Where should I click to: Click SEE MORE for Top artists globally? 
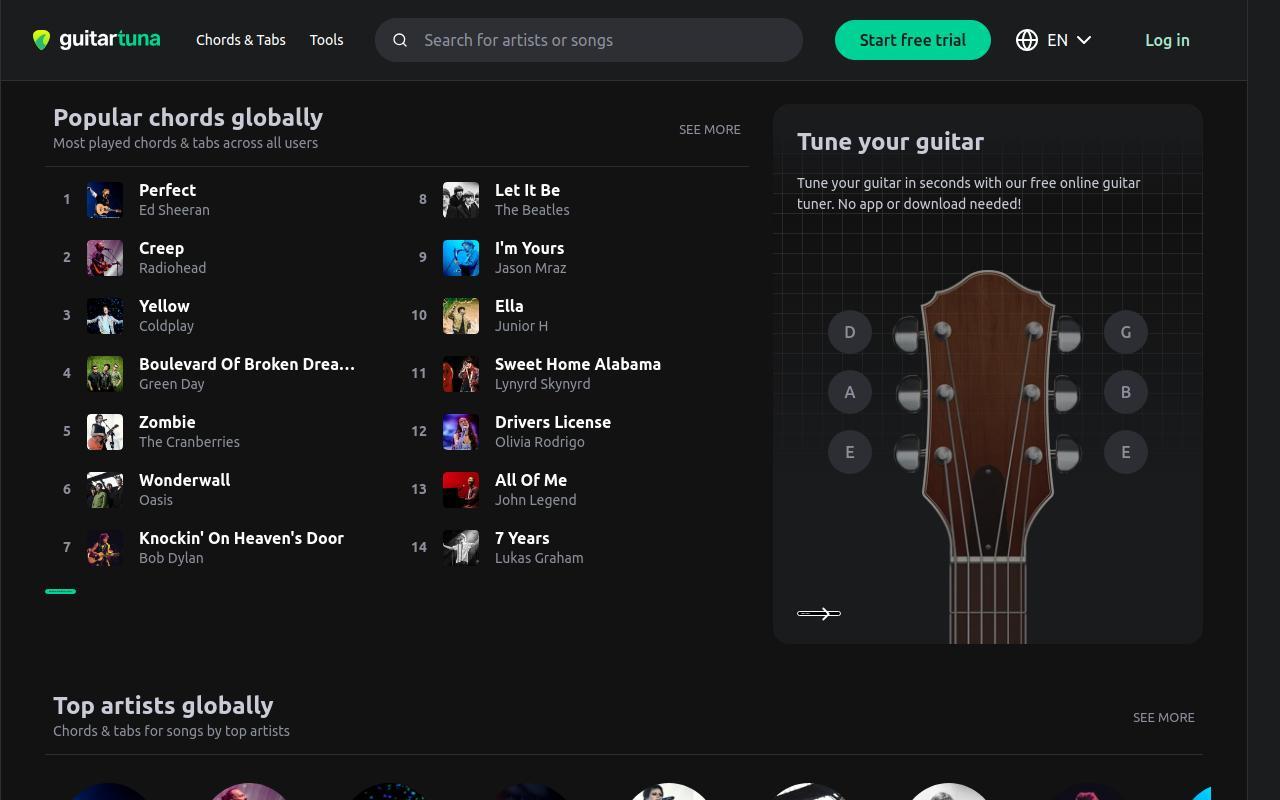[x=1164, y=717]
